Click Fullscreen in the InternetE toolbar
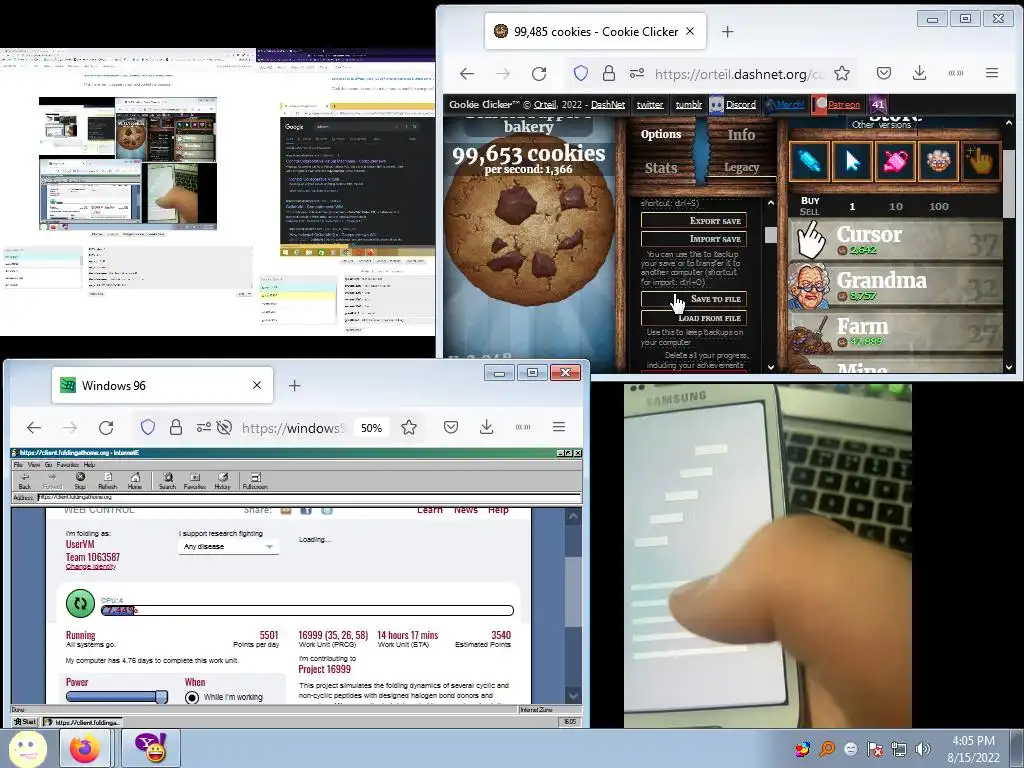The width and height of the screenshot is (1024, 768). point(255,481)
